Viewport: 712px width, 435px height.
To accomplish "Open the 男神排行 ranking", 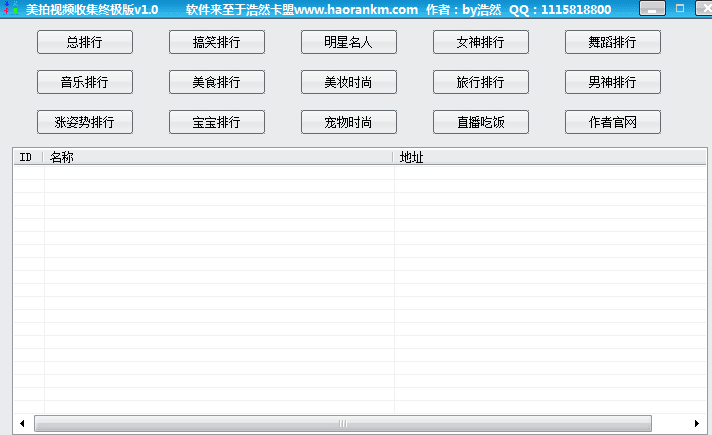I will point(613,82).
